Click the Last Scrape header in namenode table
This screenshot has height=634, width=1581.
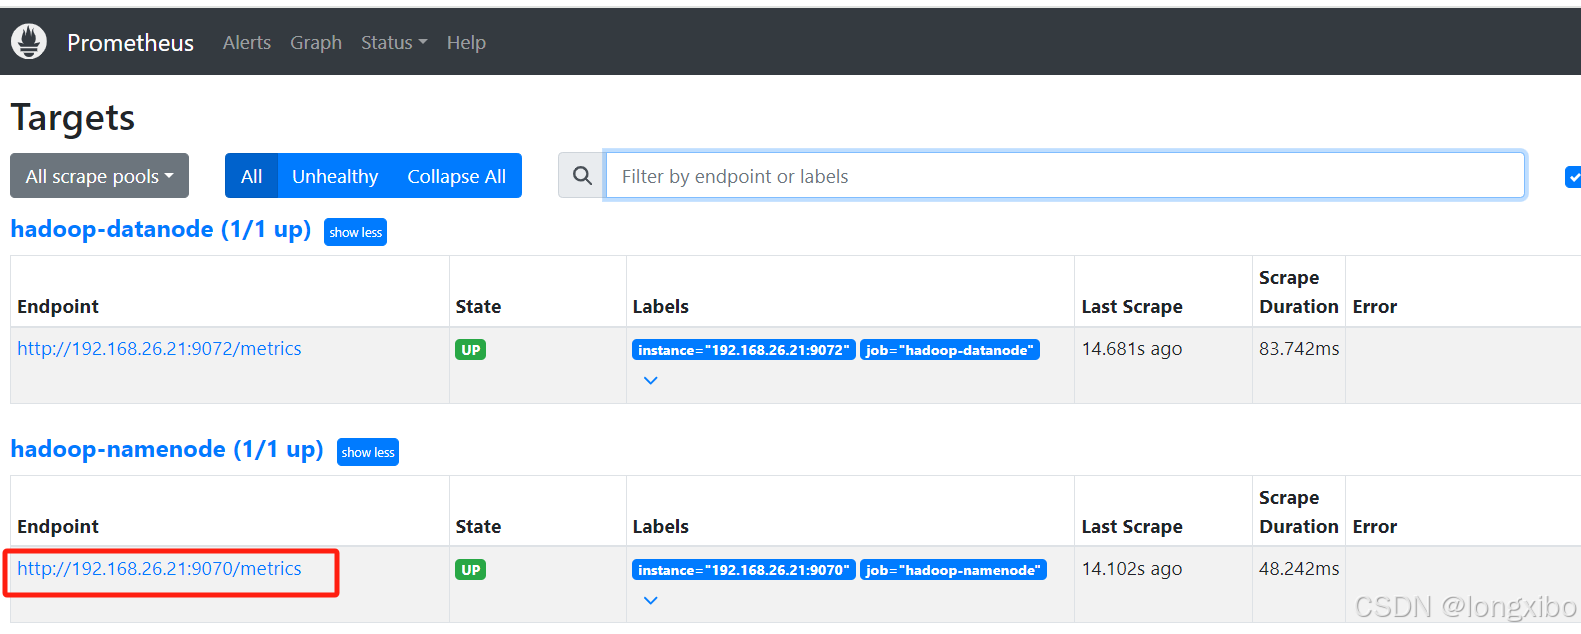click(x=1132, y=526)
